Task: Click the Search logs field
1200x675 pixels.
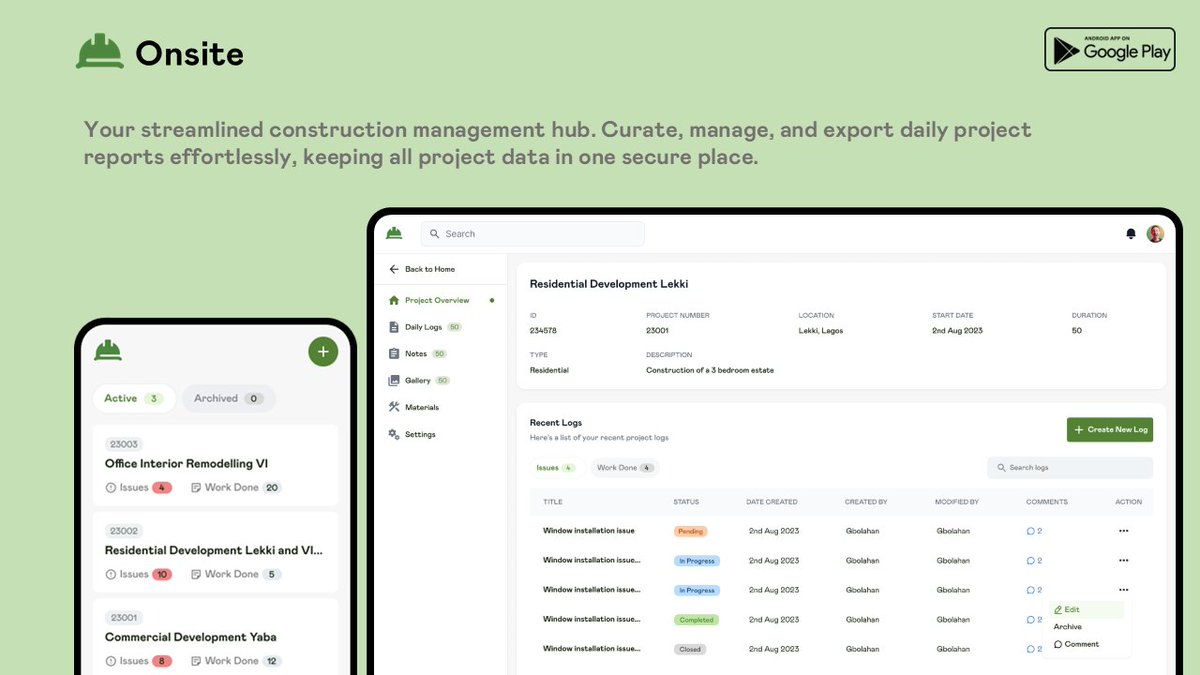Action: 1070,468
